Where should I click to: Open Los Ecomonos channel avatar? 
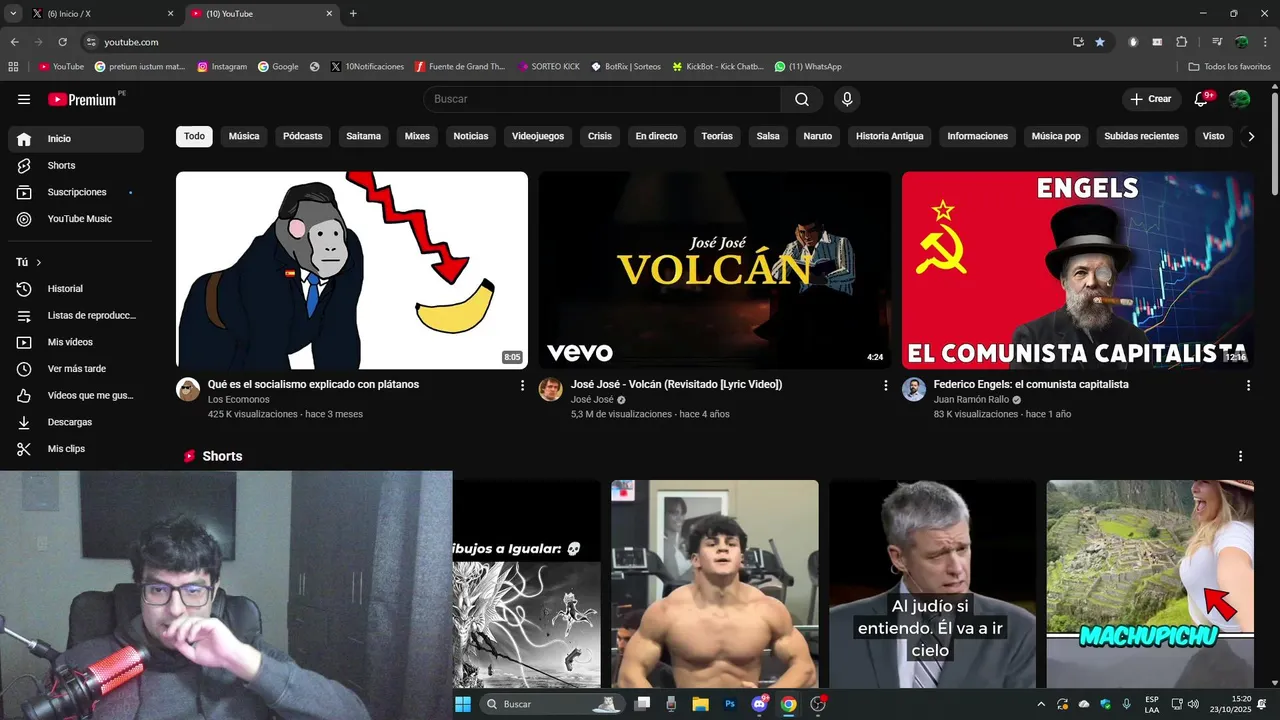tap(188, 389)
